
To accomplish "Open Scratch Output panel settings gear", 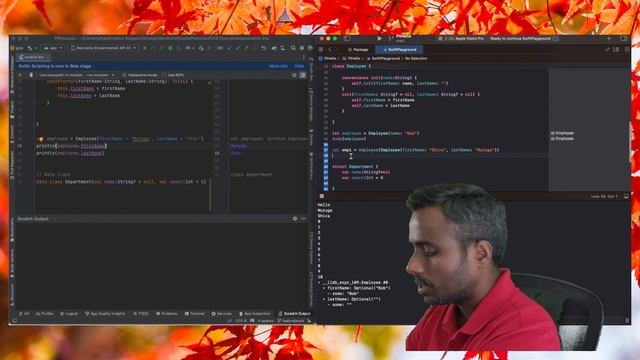I will click(x=295, y=219).
